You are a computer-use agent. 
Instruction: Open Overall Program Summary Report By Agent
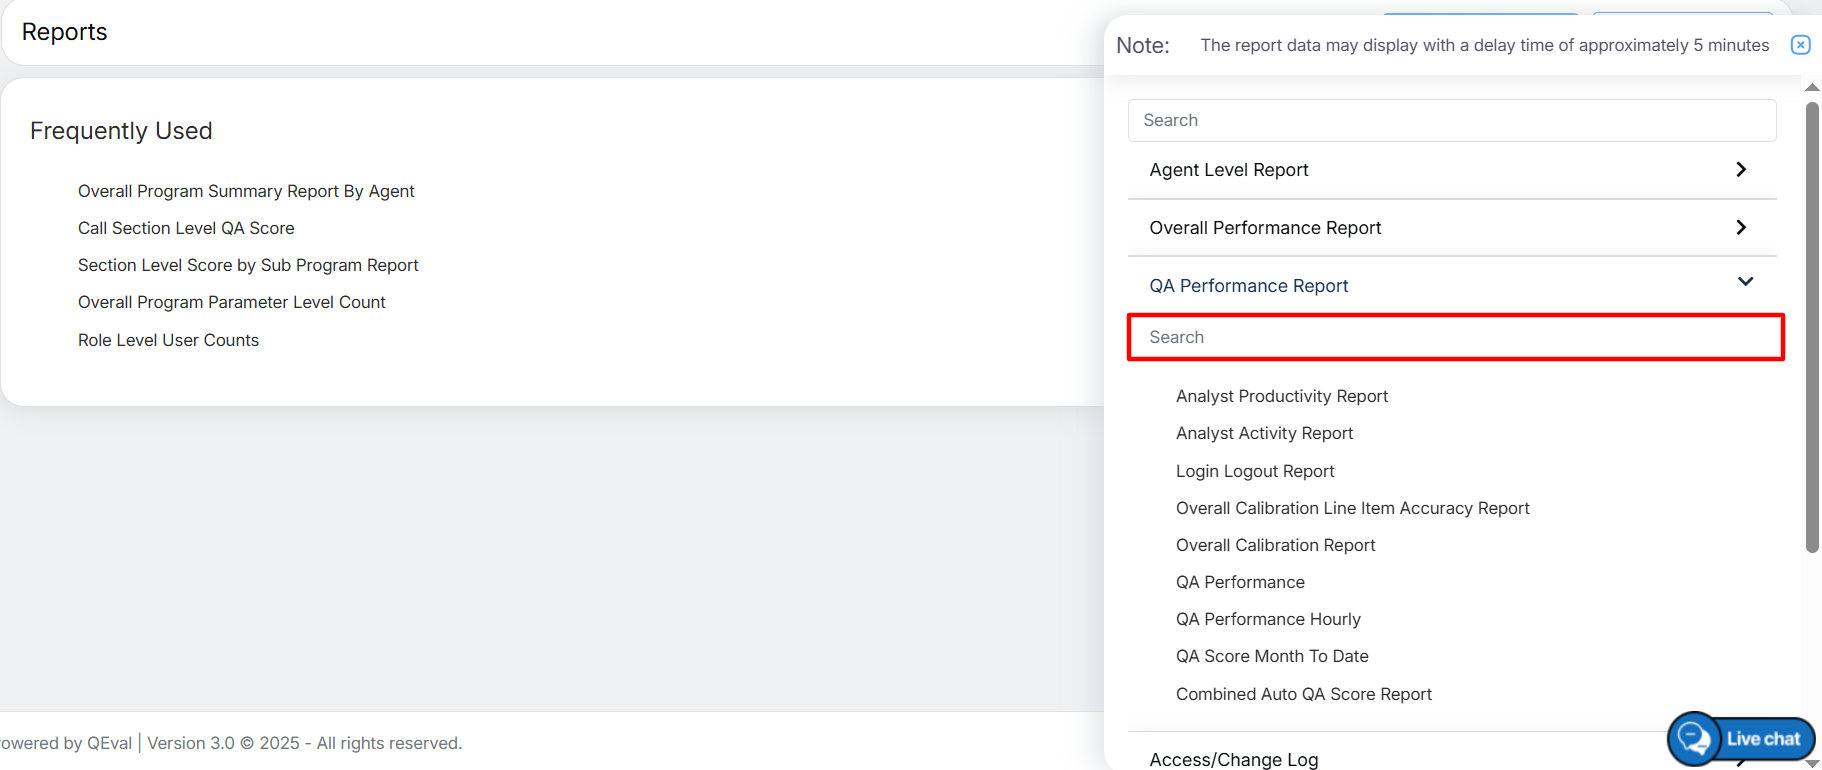[246, 191]
